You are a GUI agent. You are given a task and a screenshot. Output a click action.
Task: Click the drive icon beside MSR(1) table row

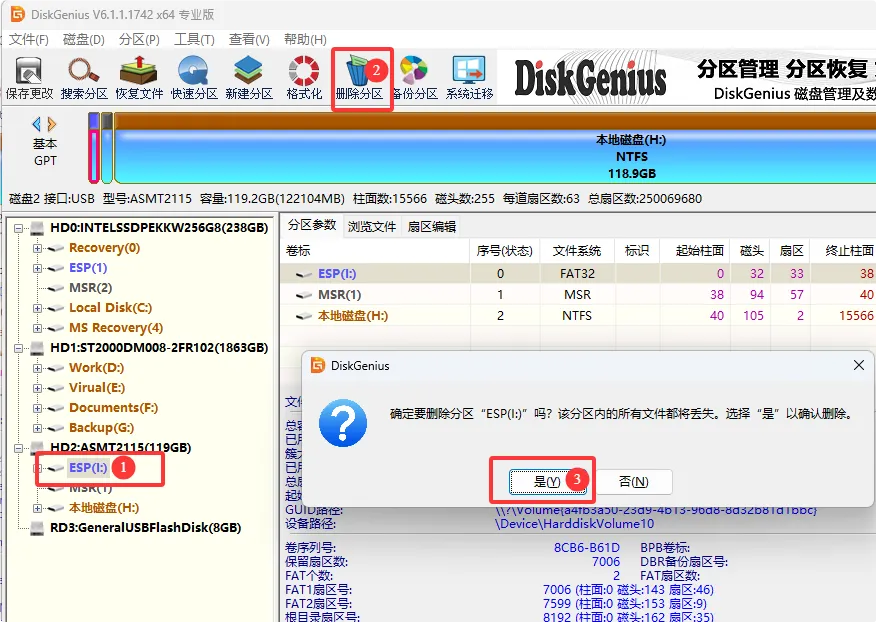(303, 295)
